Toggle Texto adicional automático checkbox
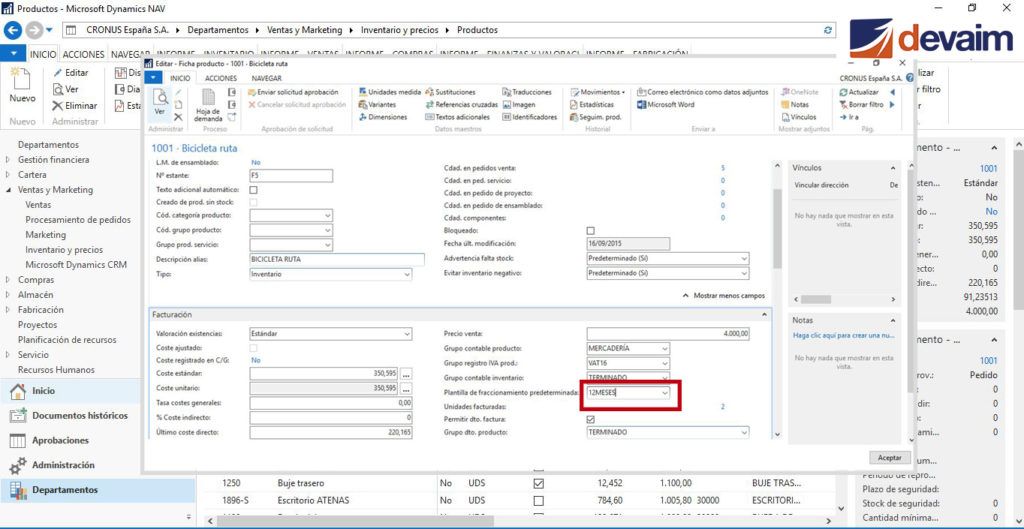Image resolution: width=1024 pixels, height=529 pixels. coord(253,189)
